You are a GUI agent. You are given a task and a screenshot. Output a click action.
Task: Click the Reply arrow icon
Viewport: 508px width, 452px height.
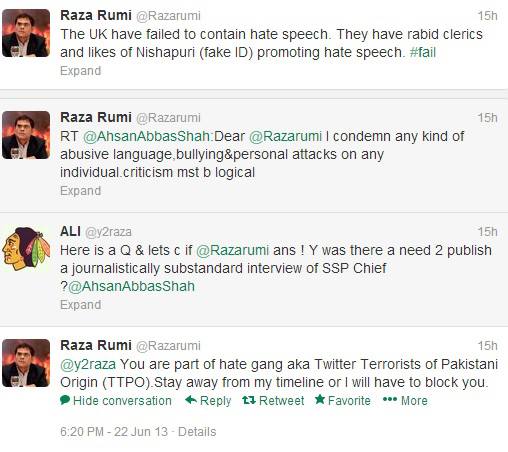click(191, 400)
